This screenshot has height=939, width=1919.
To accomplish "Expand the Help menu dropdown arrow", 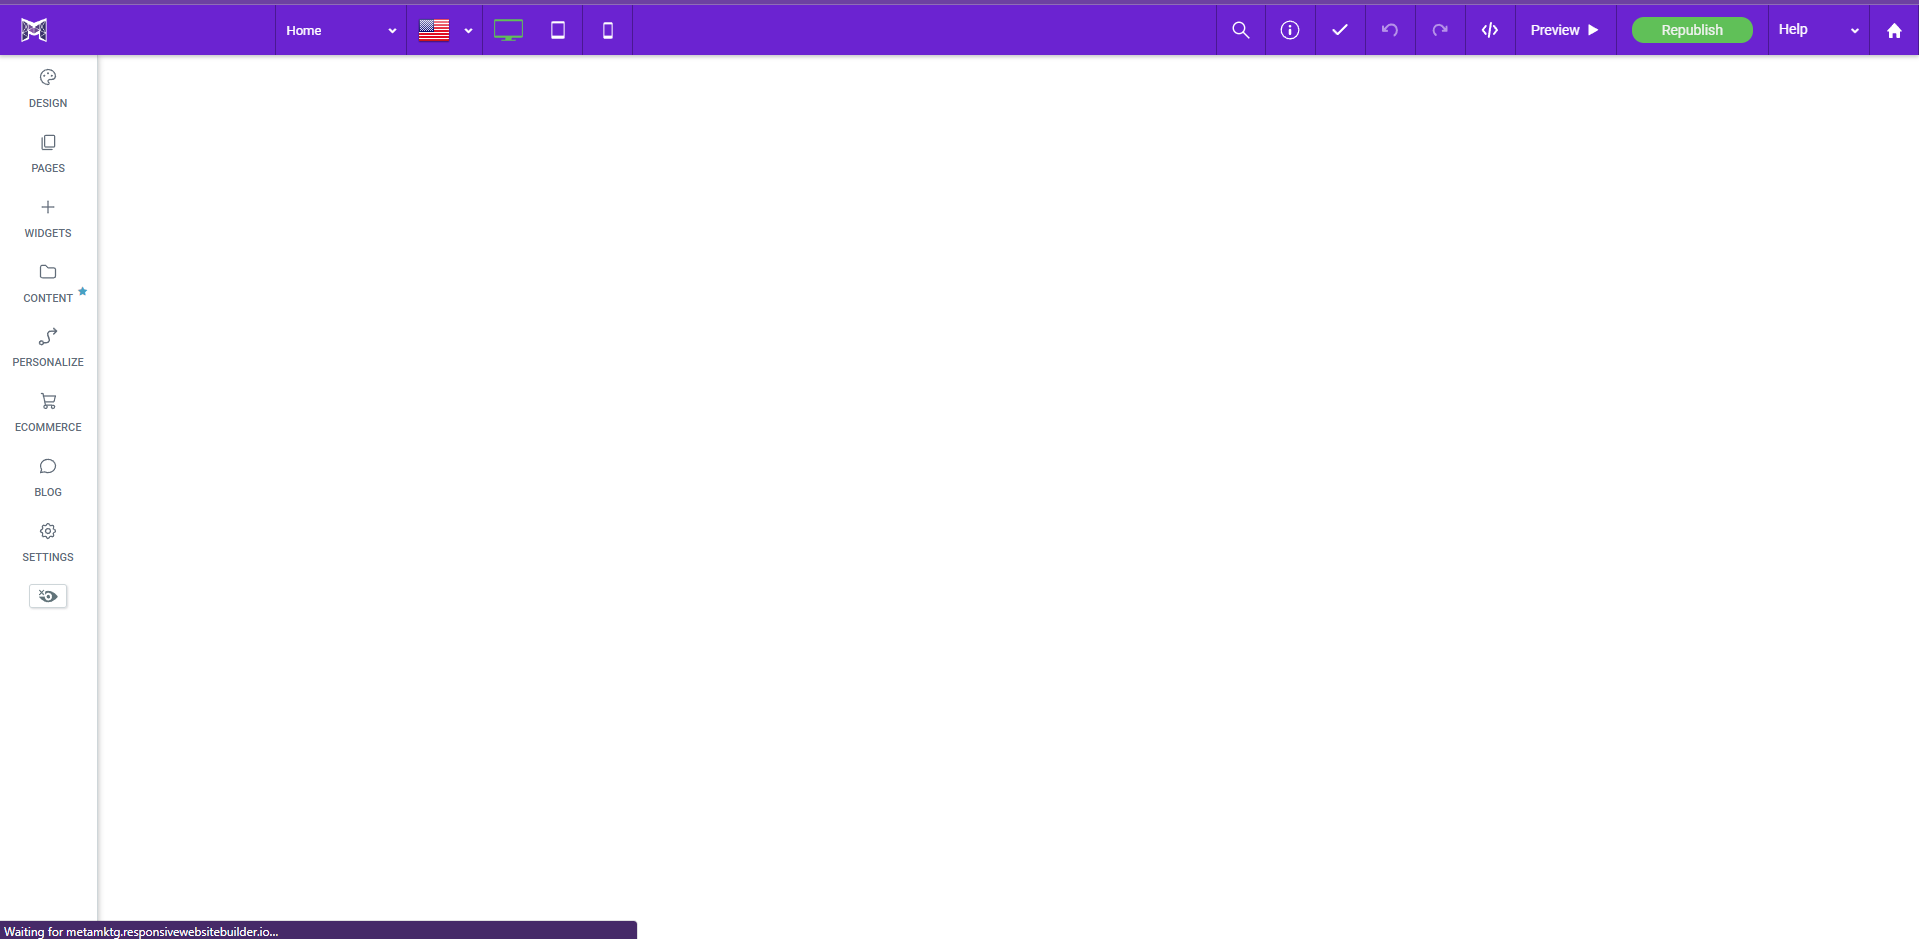I will [1854, 30].
